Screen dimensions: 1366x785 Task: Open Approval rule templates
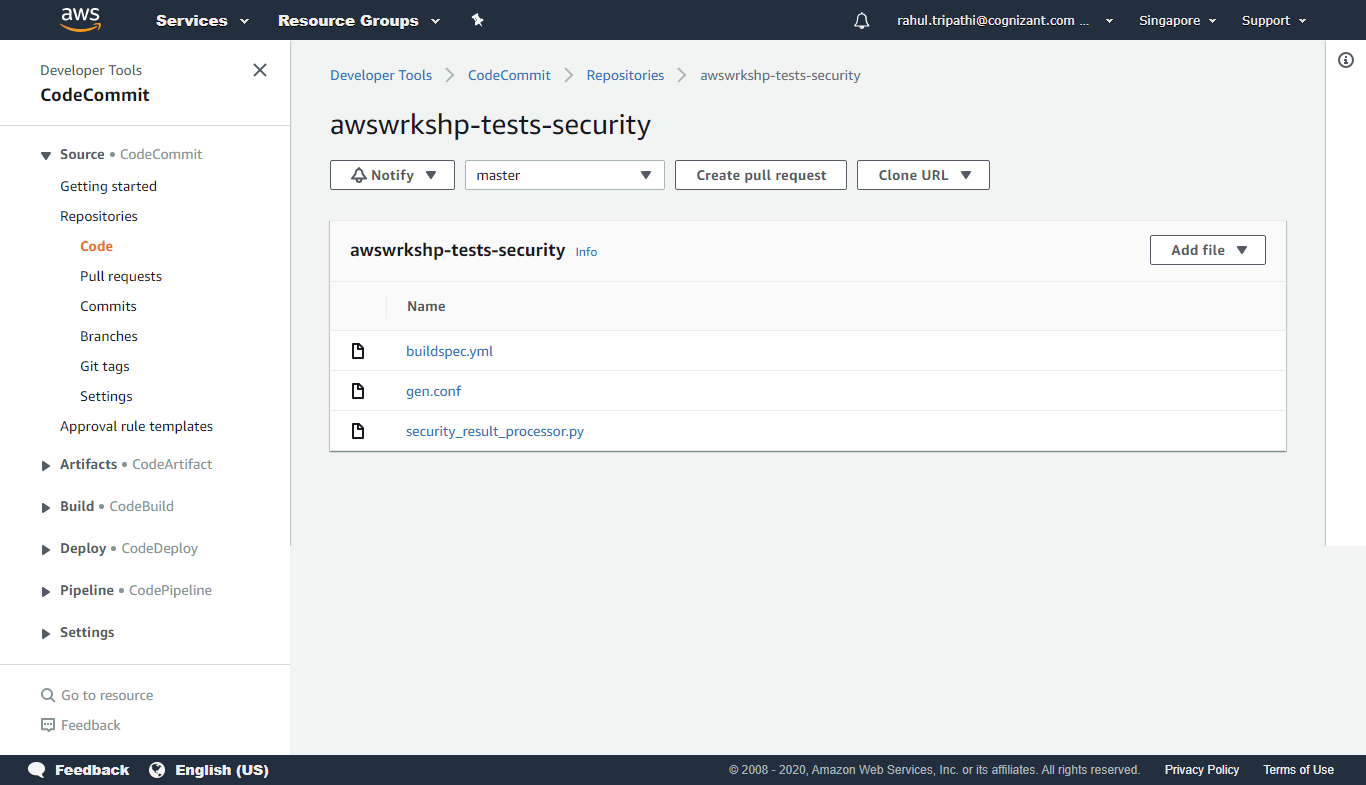136,426
